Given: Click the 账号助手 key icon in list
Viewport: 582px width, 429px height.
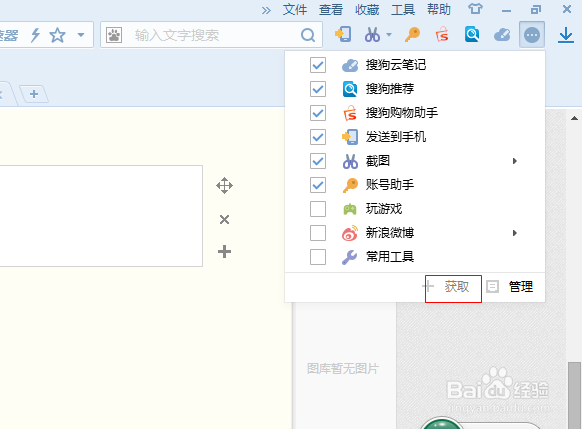Looking at the screenshot, I should pyautogui.click(x=350, y=185).
